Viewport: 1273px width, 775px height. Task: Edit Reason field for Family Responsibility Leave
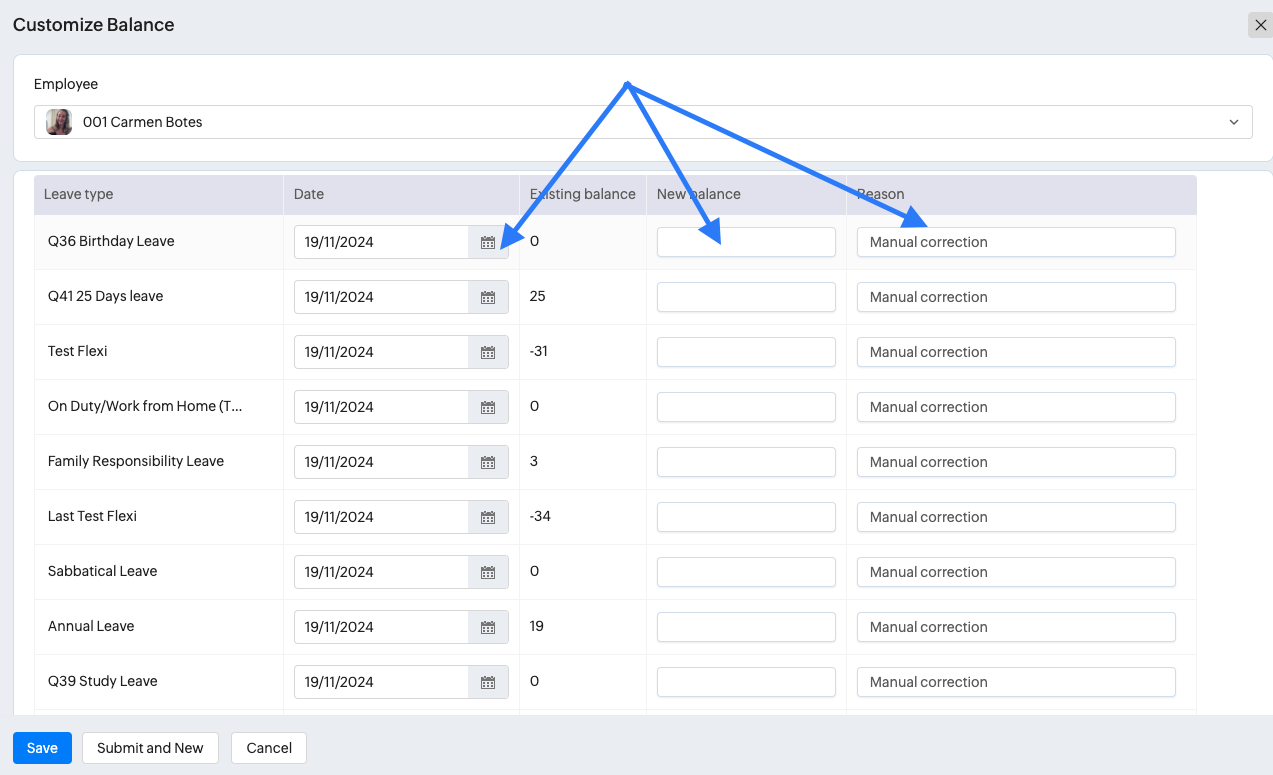1016,462
